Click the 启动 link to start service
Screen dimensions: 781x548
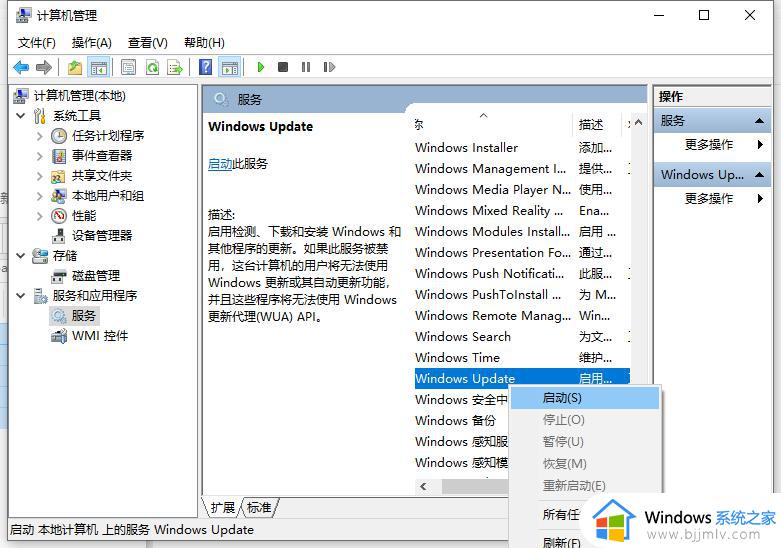(220, 163)
